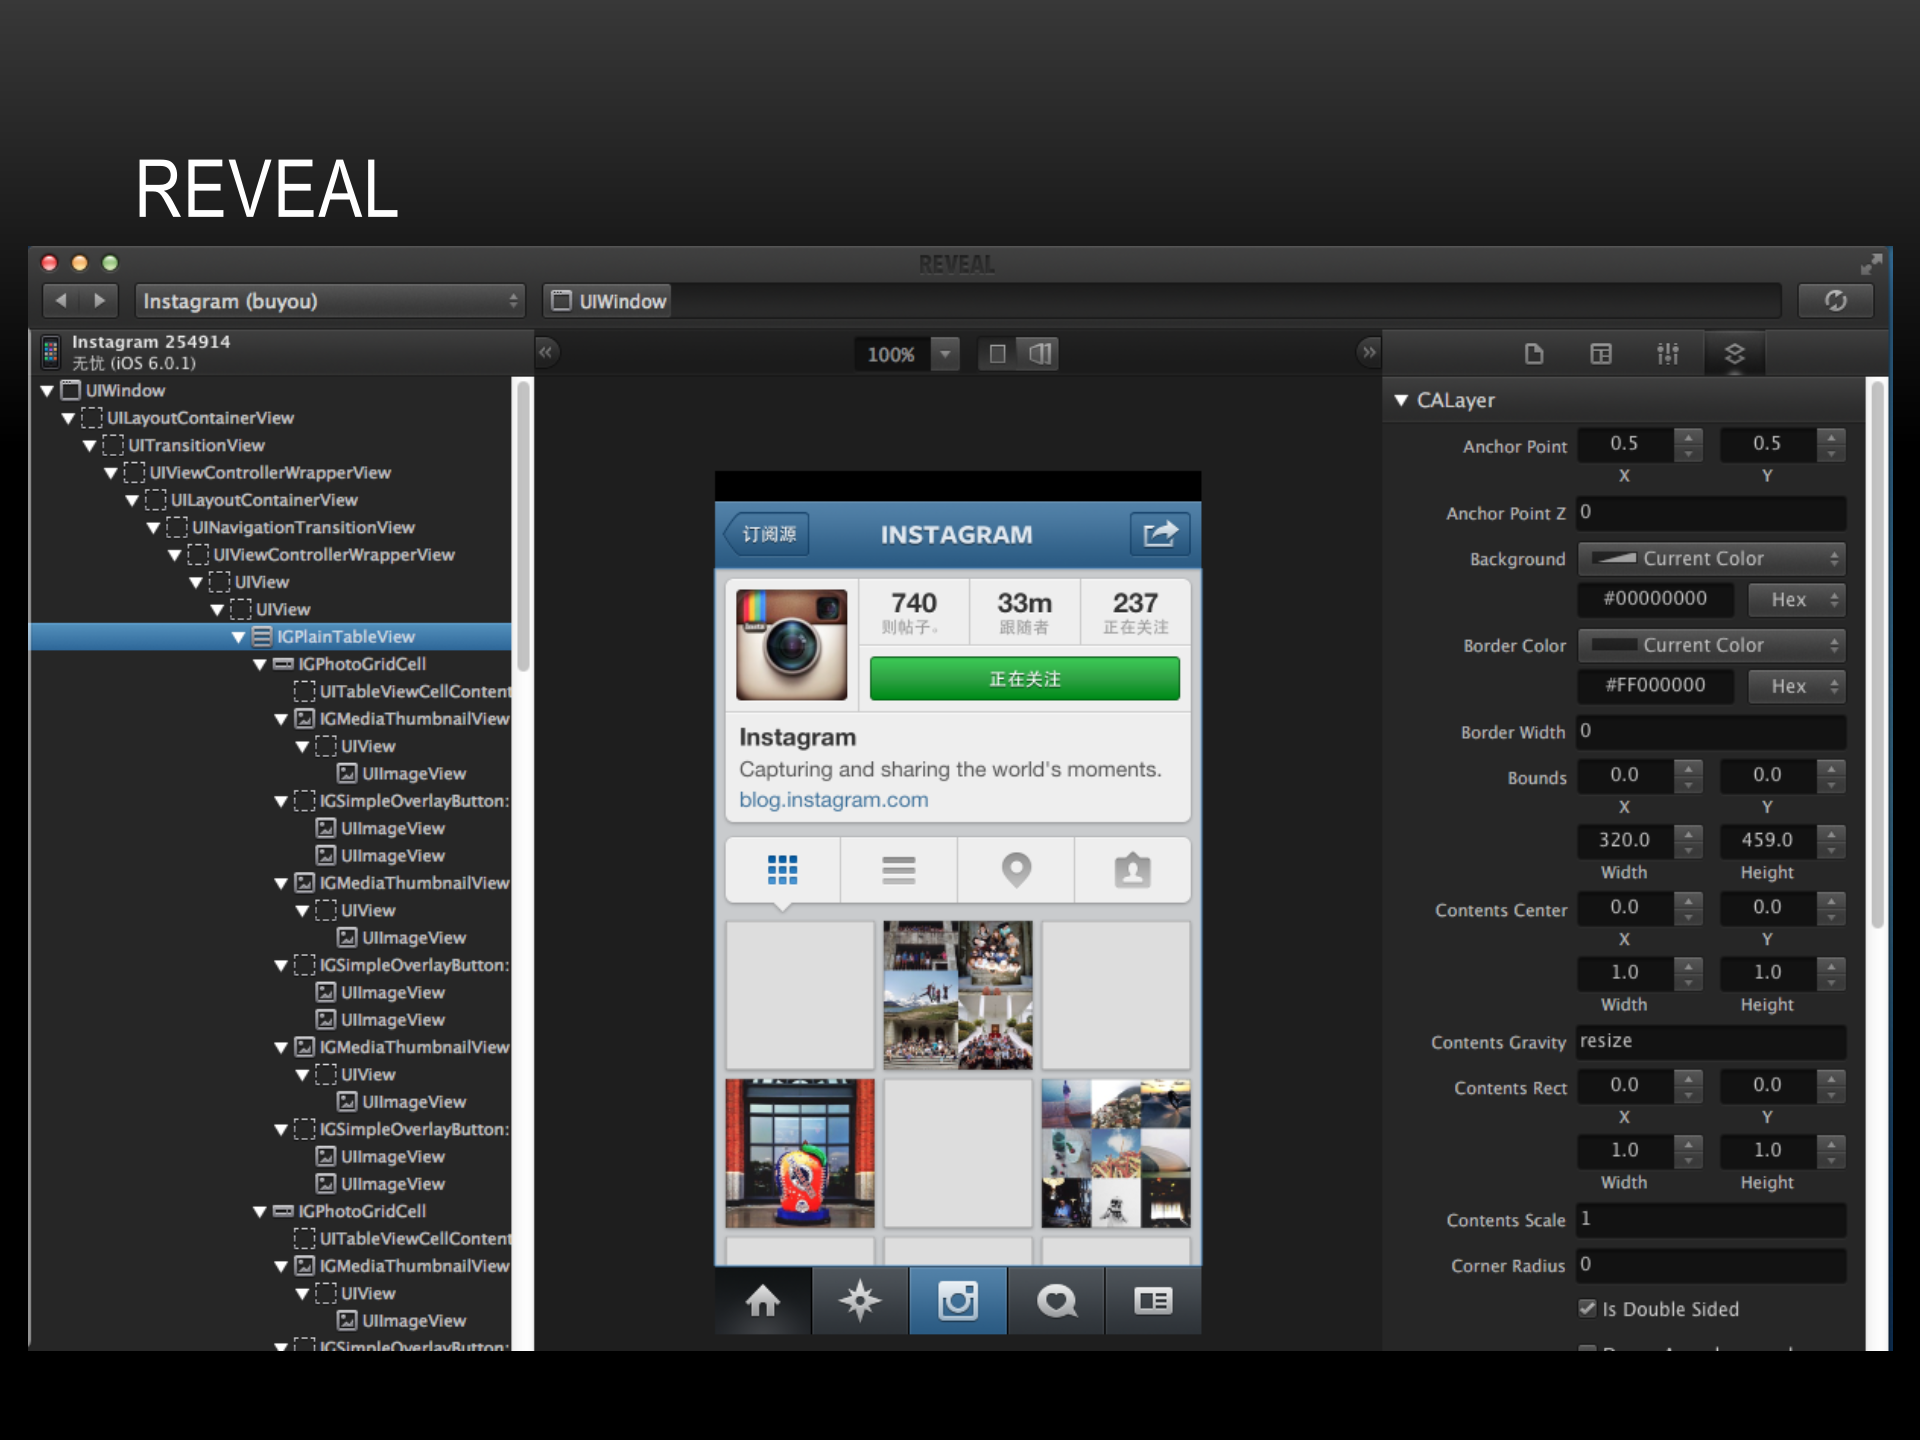Toggle the Is Double Sided checkbox
The width and height of the screenshot is (1920, 1440).
coord(1587,1308)
